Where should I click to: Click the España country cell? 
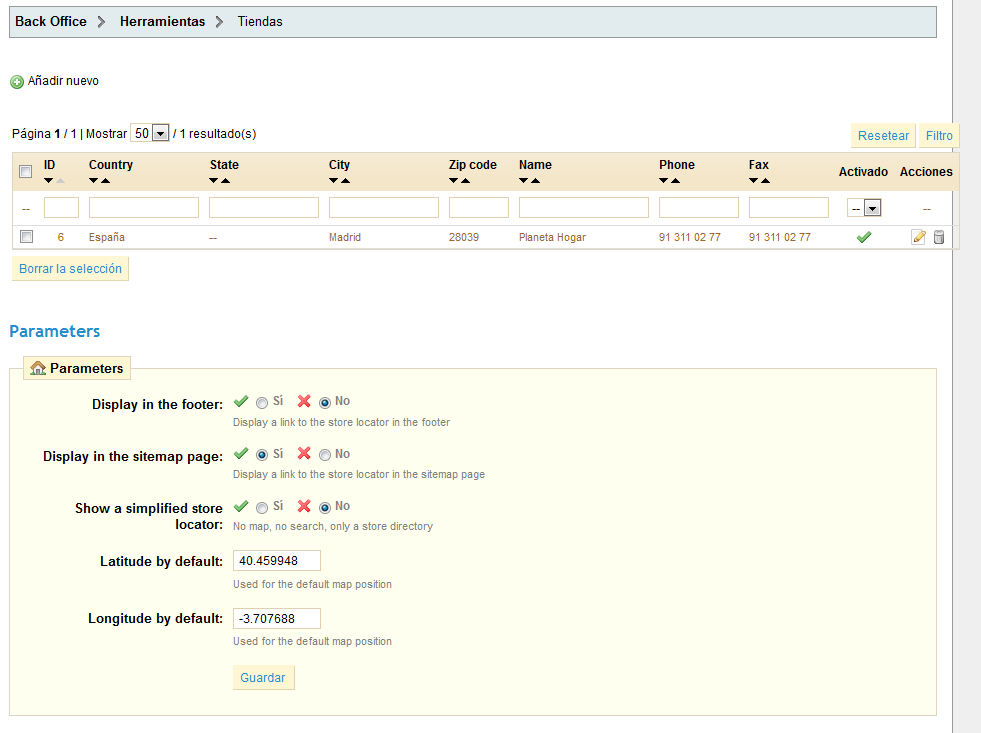pyautogui.click(x=107, y=237)
